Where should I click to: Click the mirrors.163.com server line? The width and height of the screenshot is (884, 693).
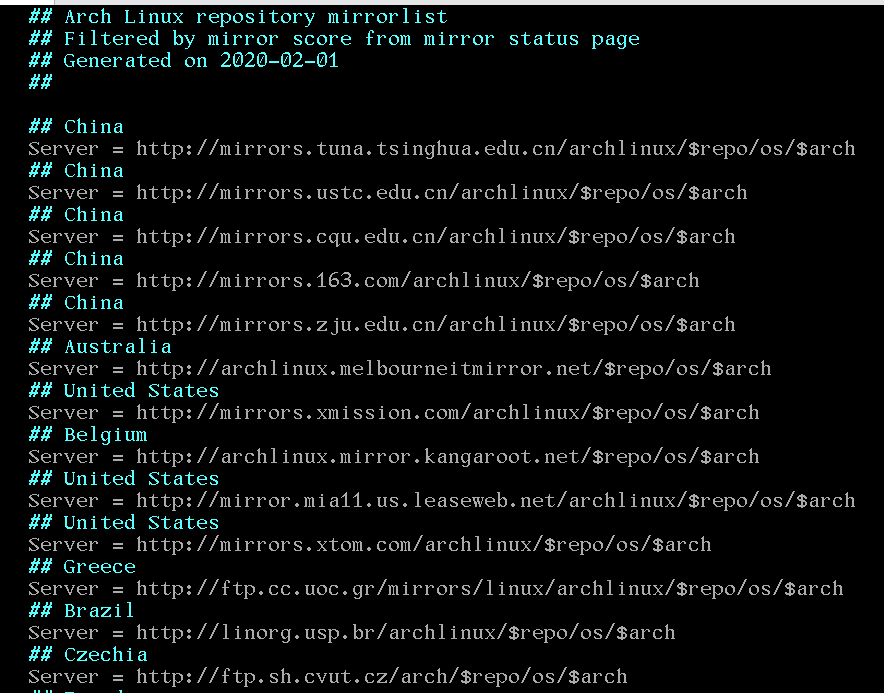(x=364, y=281)
